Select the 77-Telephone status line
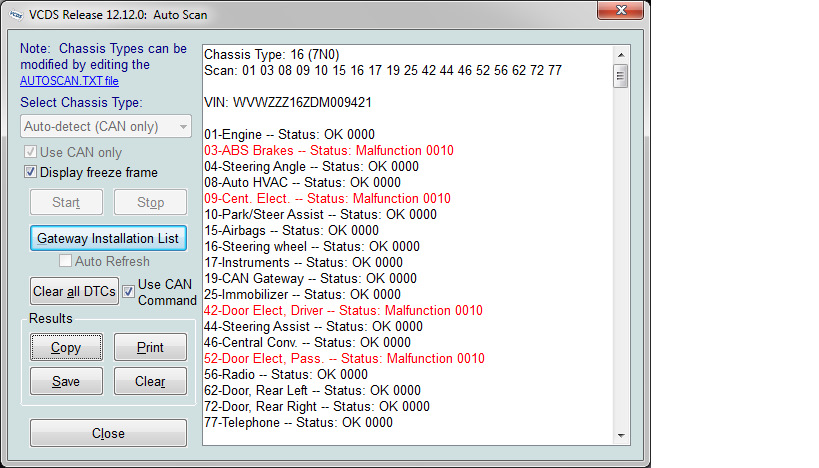 pos(298,423)
